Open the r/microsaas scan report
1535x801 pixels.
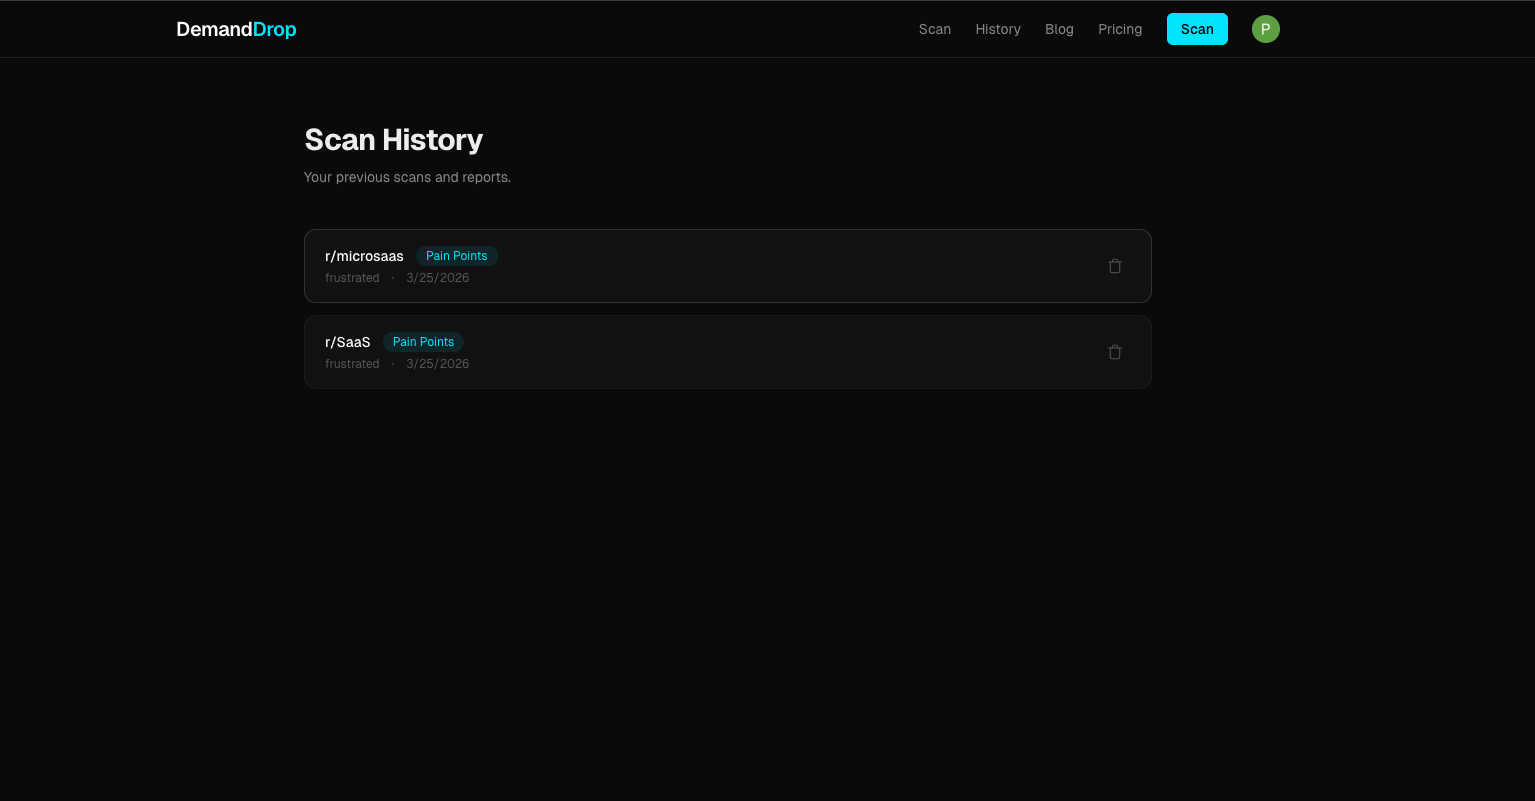click(728, 266)
